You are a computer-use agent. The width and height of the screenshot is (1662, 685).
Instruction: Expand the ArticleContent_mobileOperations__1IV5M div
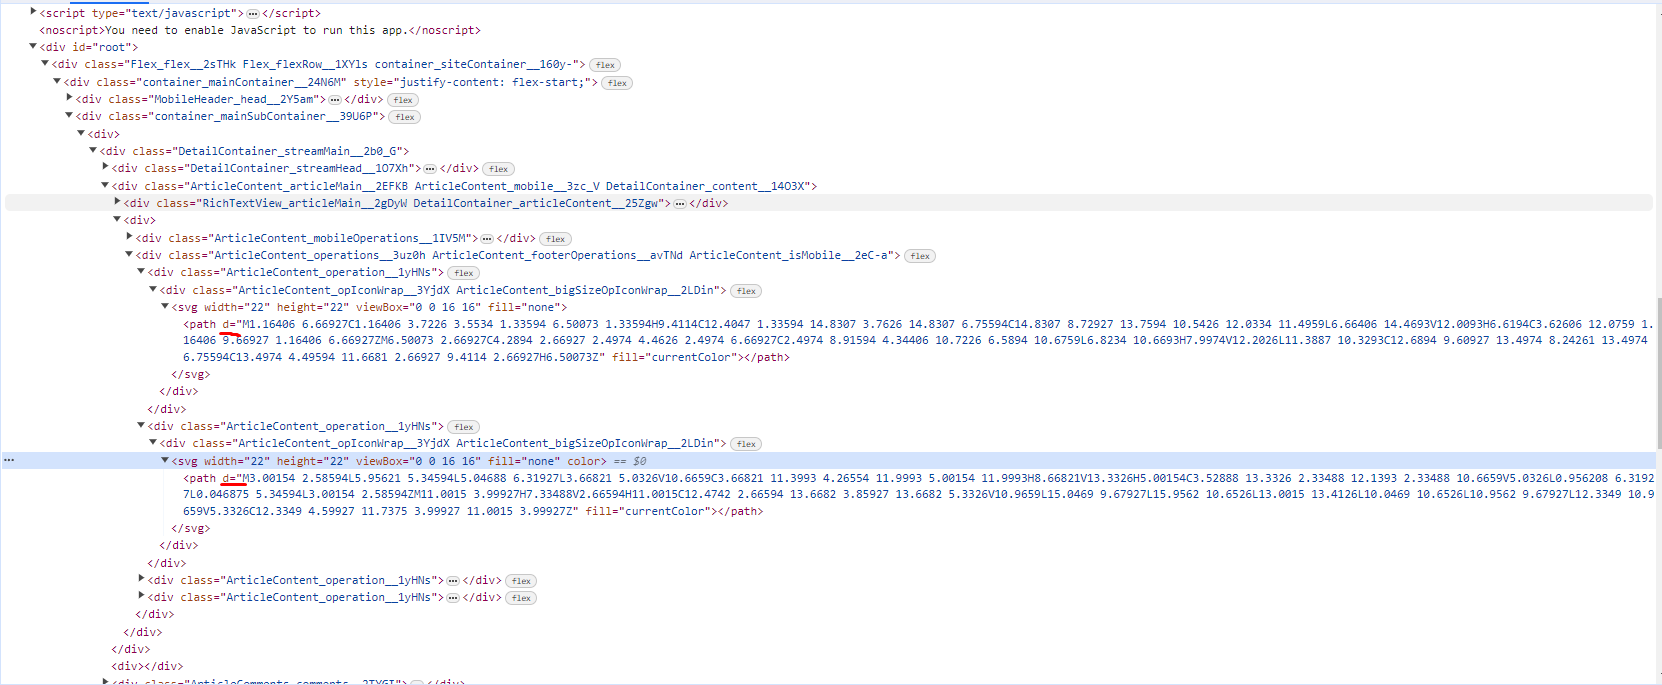tap(129, 237)
